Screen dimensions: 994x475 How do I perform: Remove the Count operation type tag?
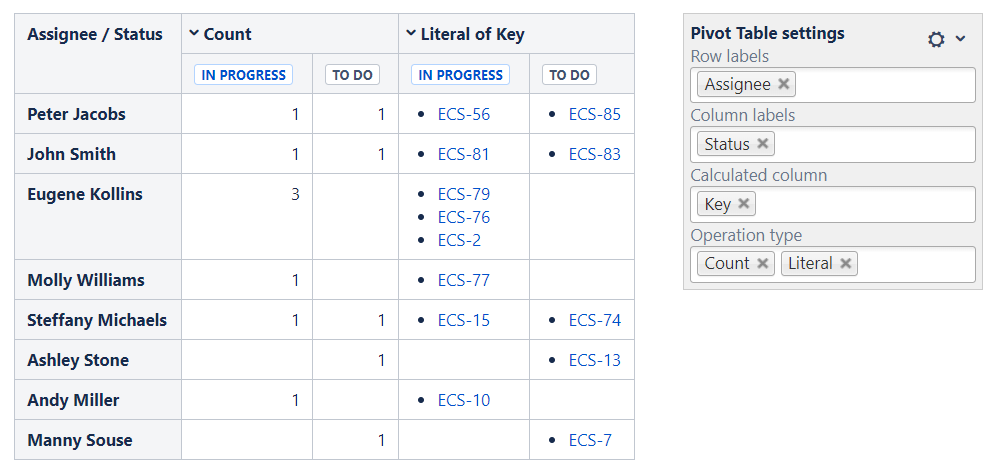click(x=763, y=263)
